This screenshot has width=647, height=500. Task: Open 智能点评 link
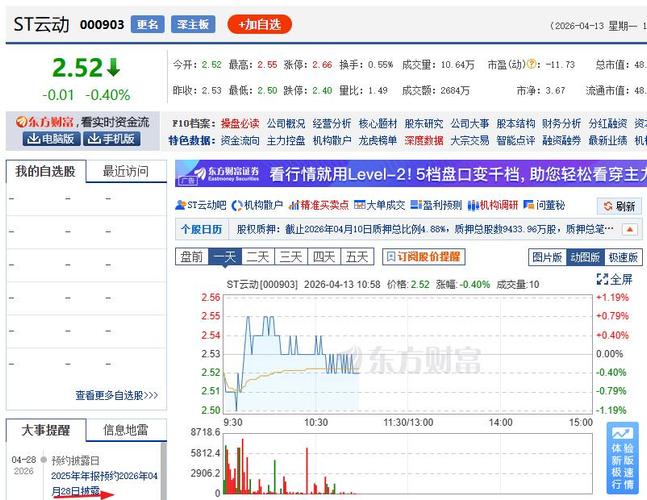pos(516,141)
